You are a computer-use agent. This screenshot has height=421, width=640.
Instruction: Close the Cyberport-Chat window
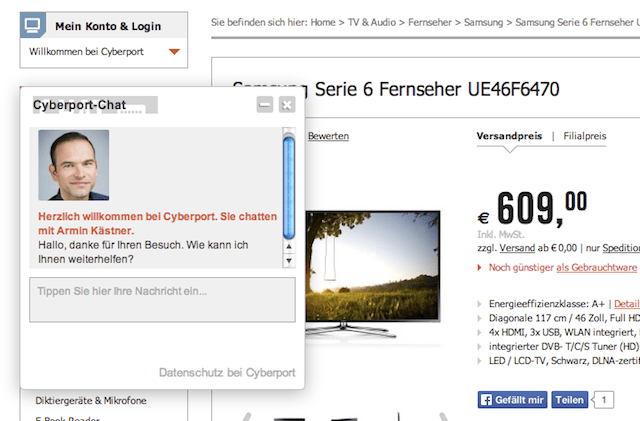click(x=287, y=105)
